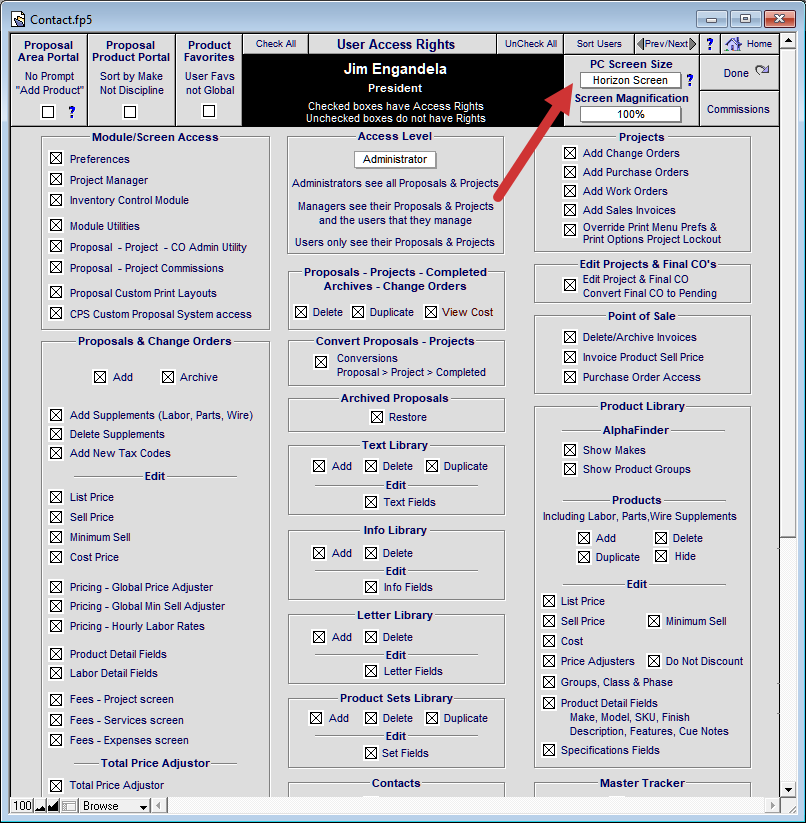Toggle Archive proposals checkbox
This screenshot has height=823, width=806.
(168, 377)
